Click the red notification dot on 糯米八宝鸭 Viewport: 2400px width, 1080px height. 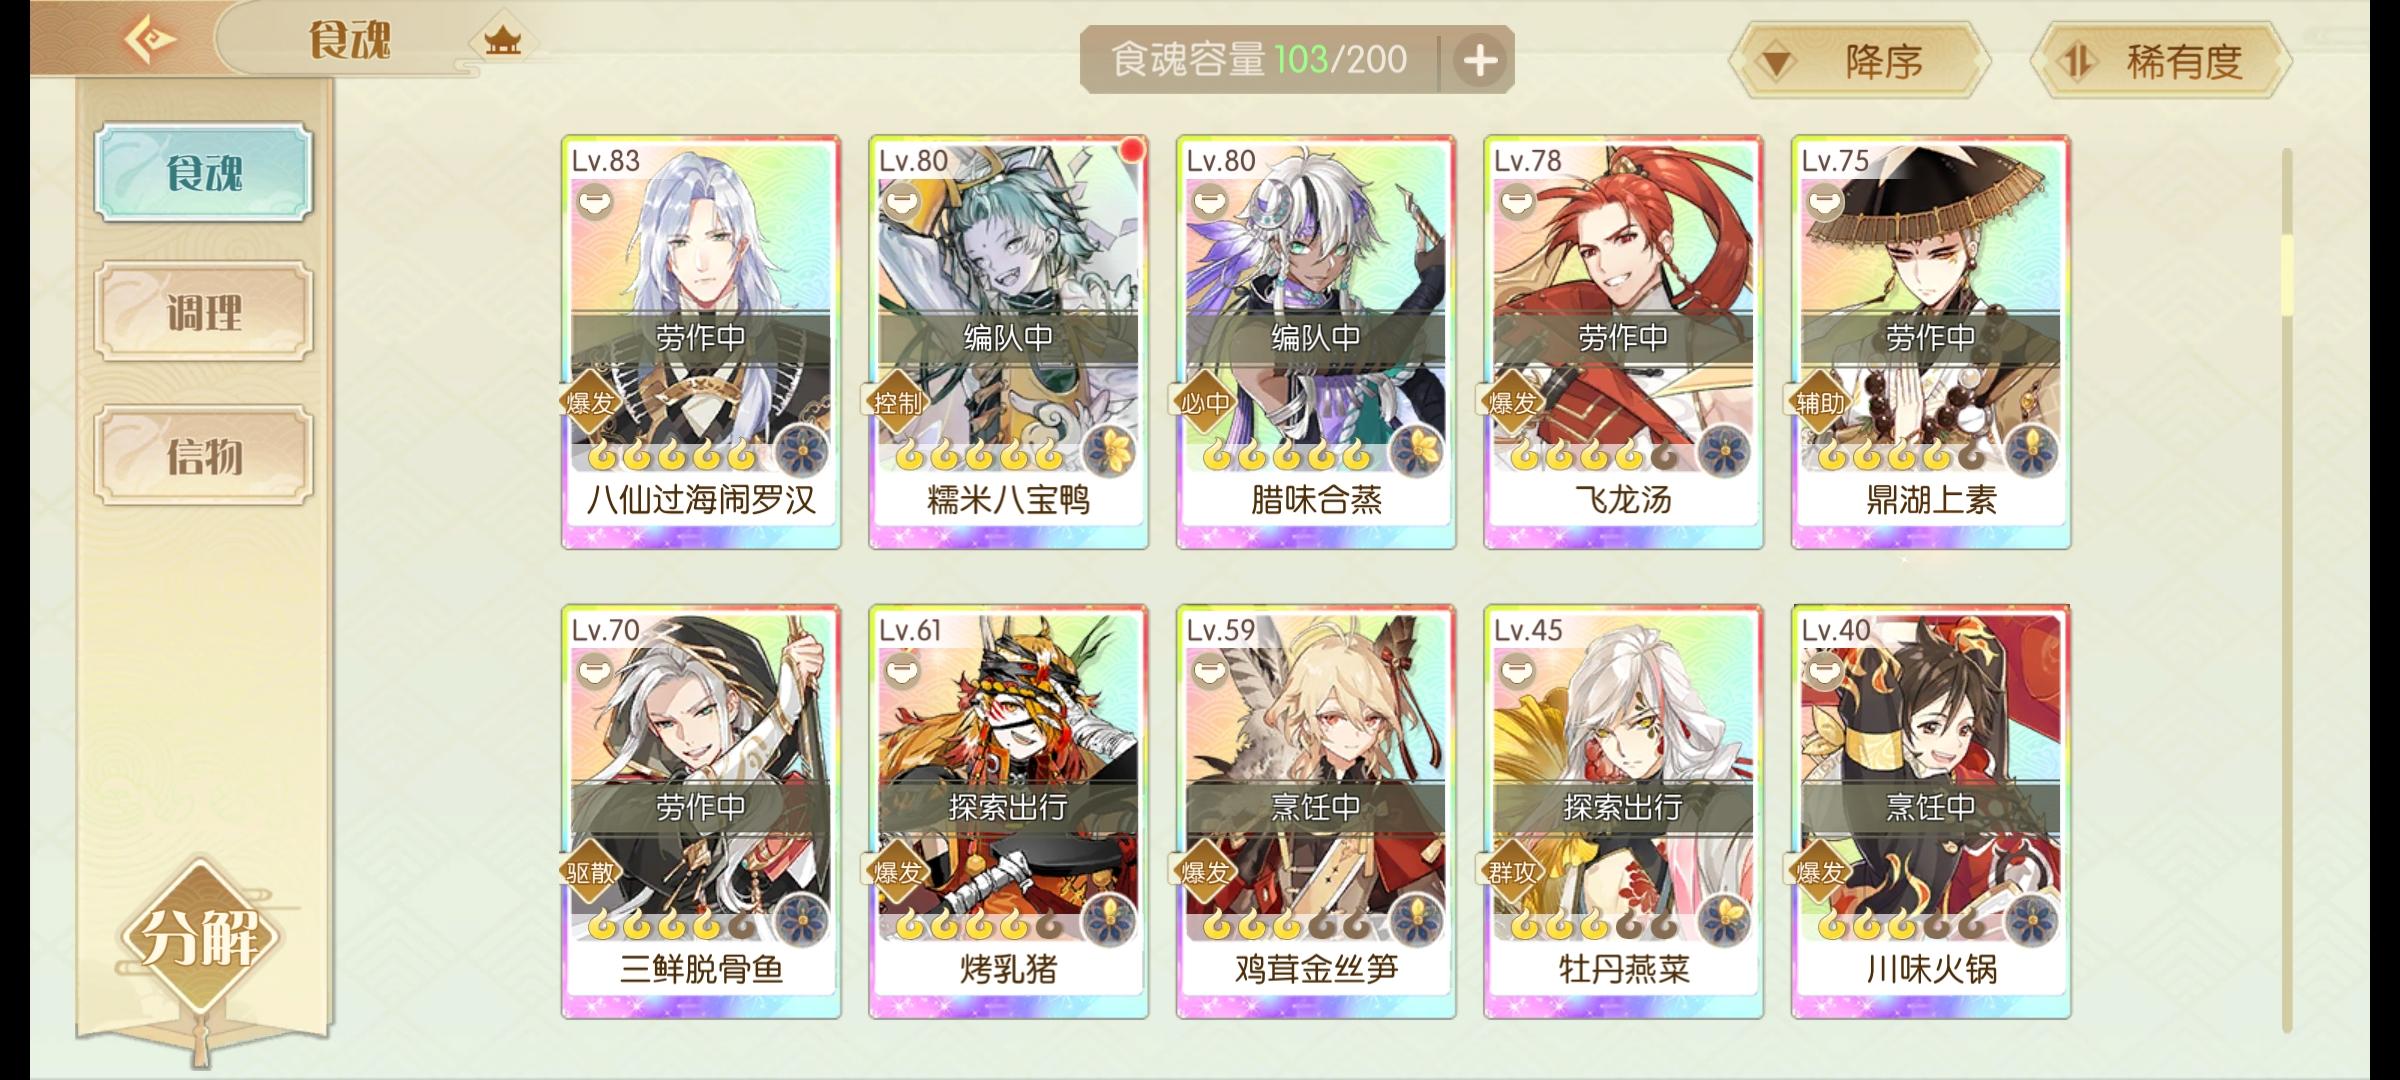click(x=1131, y=150)
